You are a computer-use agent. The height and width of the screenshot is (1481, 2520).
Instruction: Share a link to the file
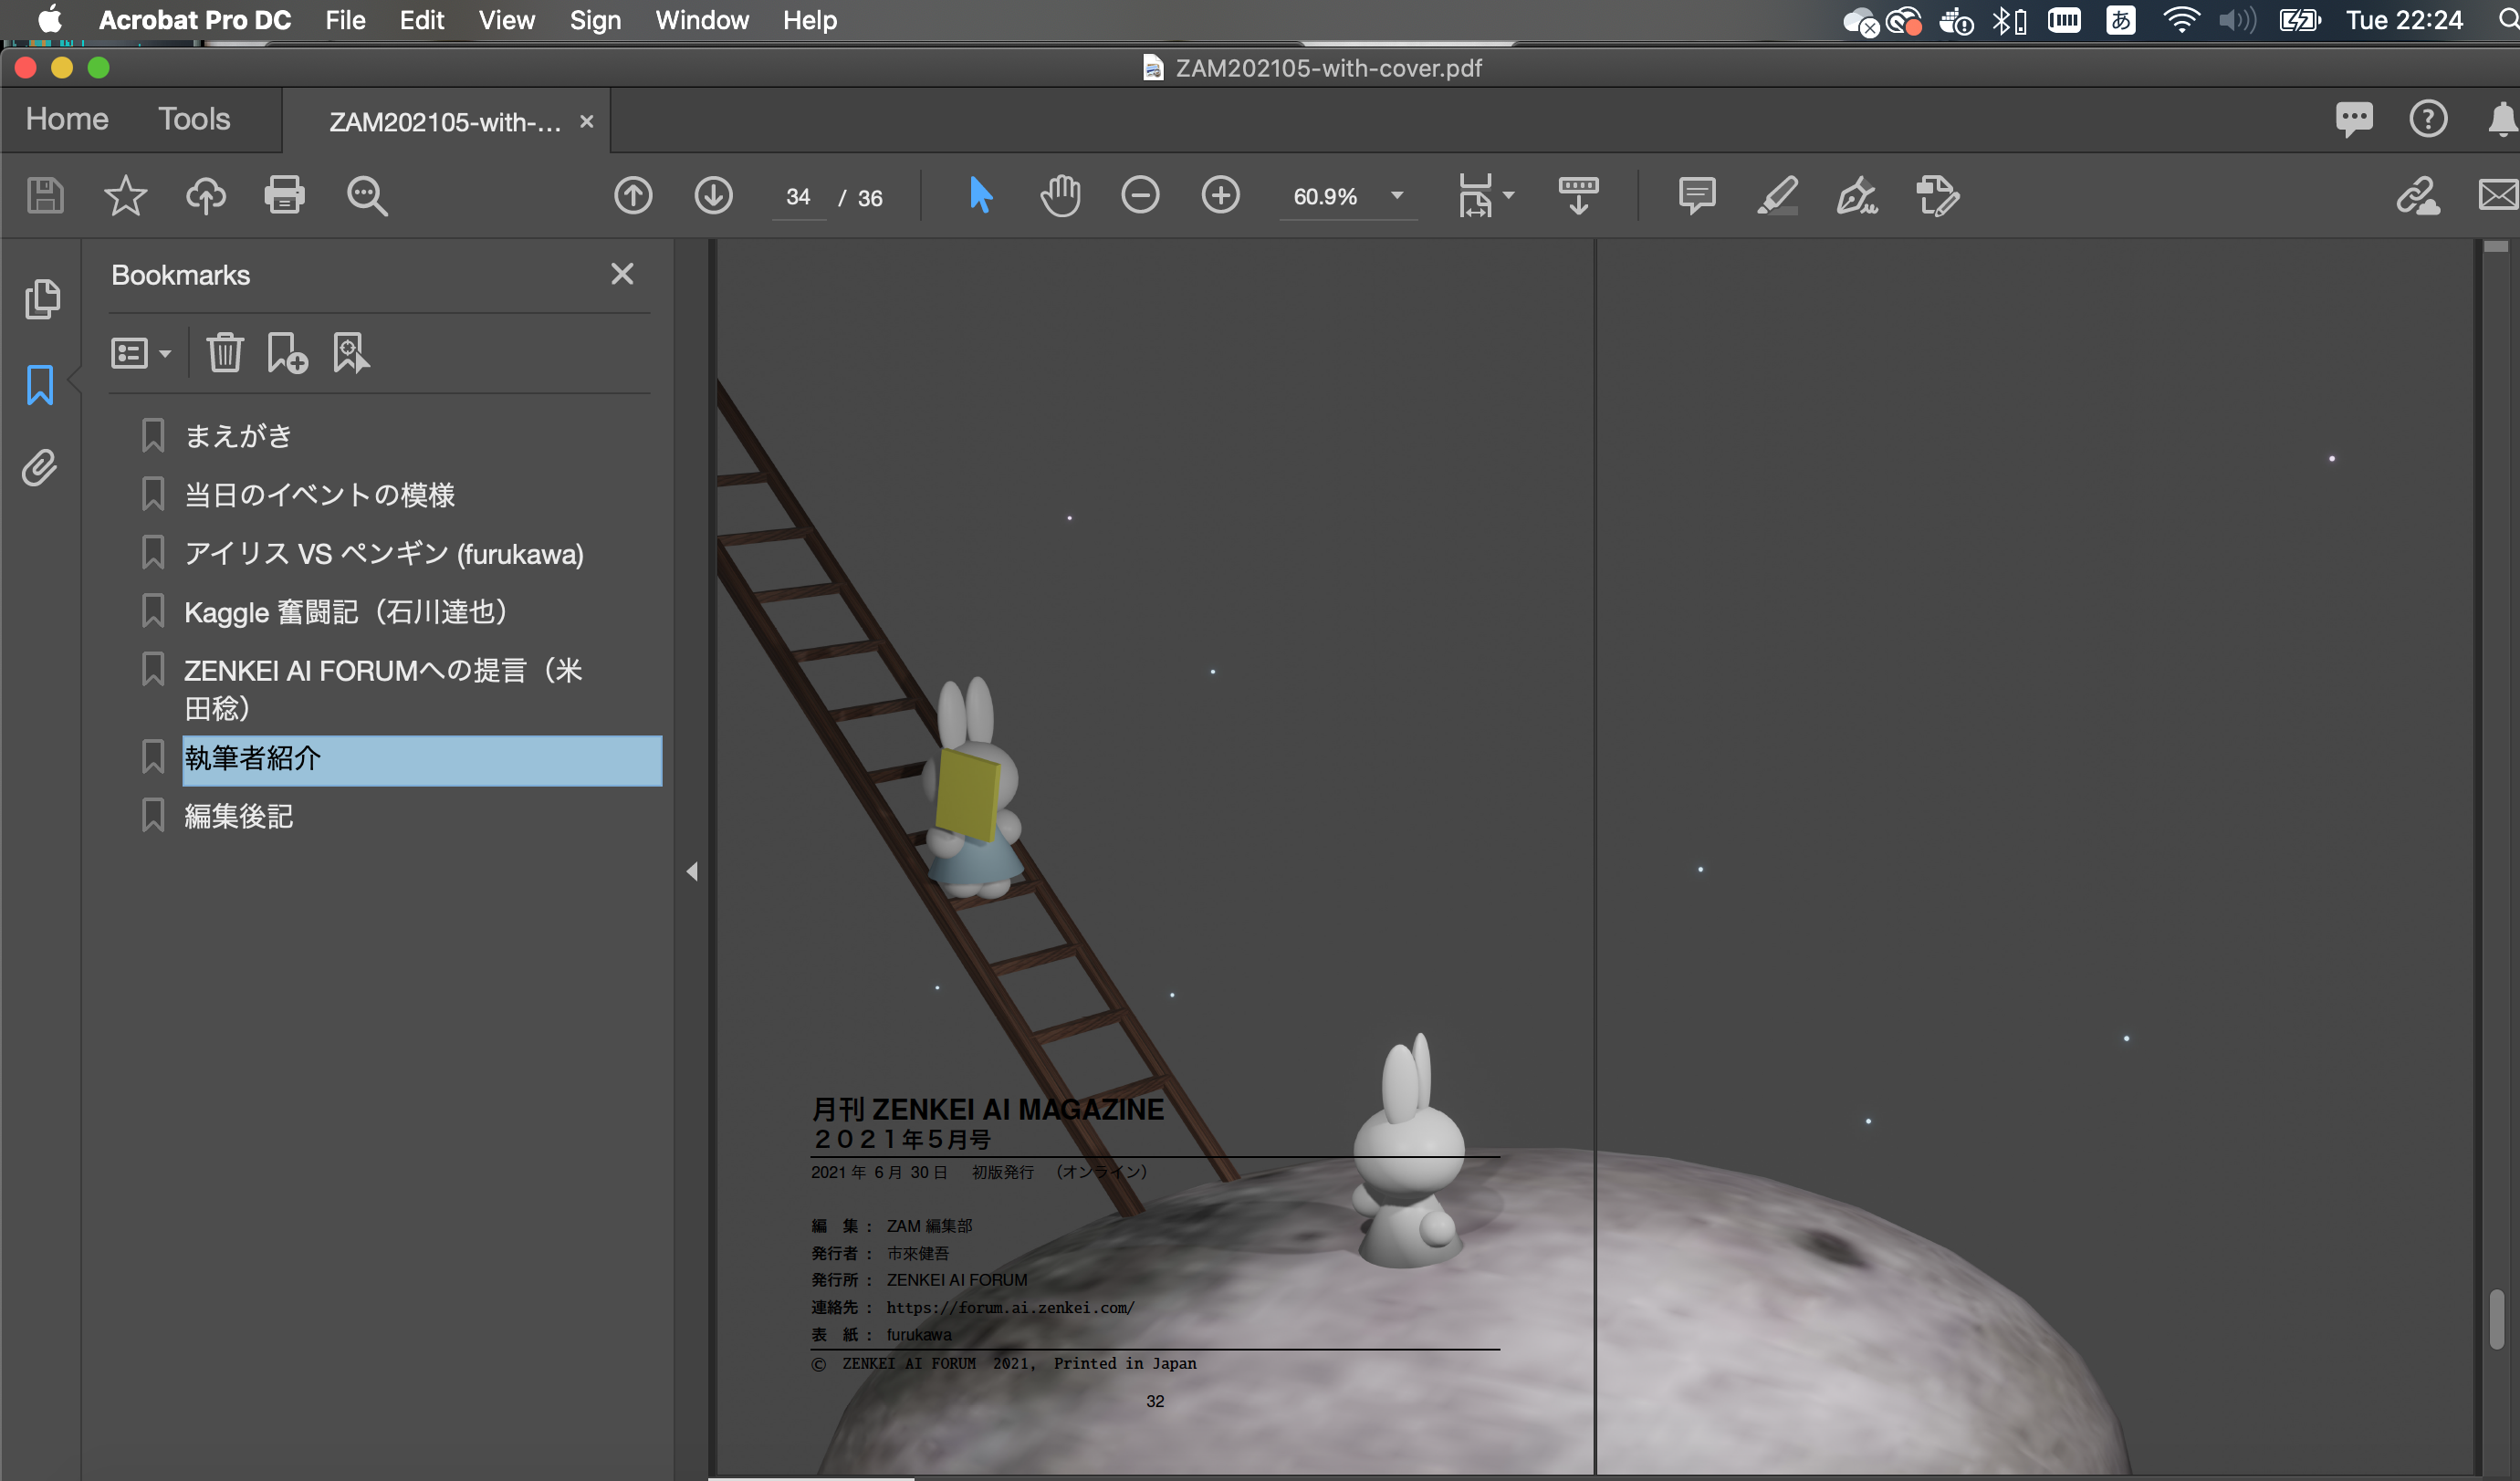pos(2418,195)
